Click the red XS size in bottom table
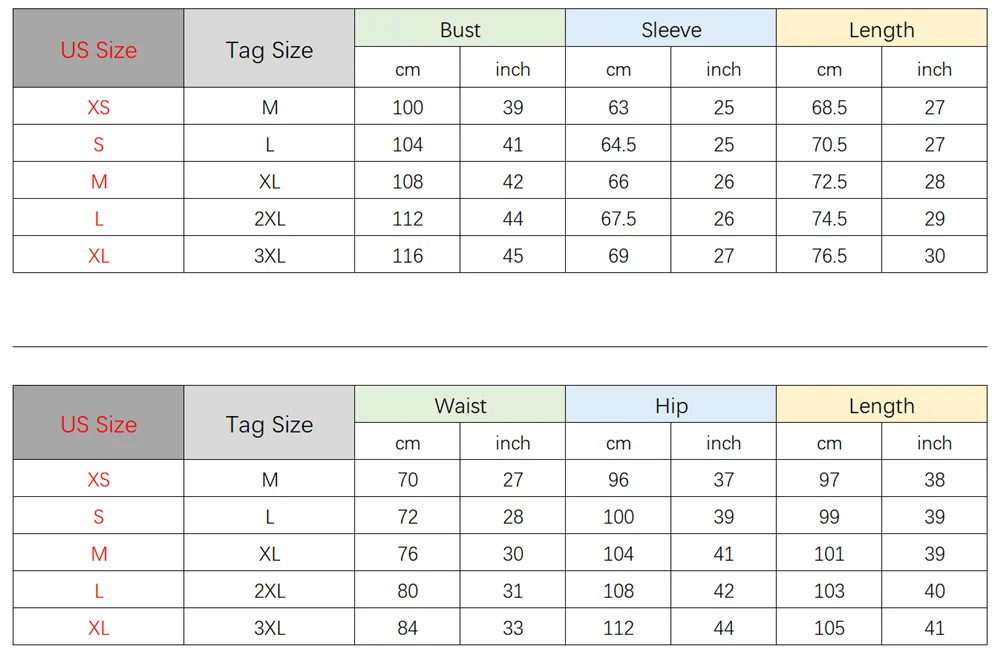The image size is (1000, 654). point(99,480)
